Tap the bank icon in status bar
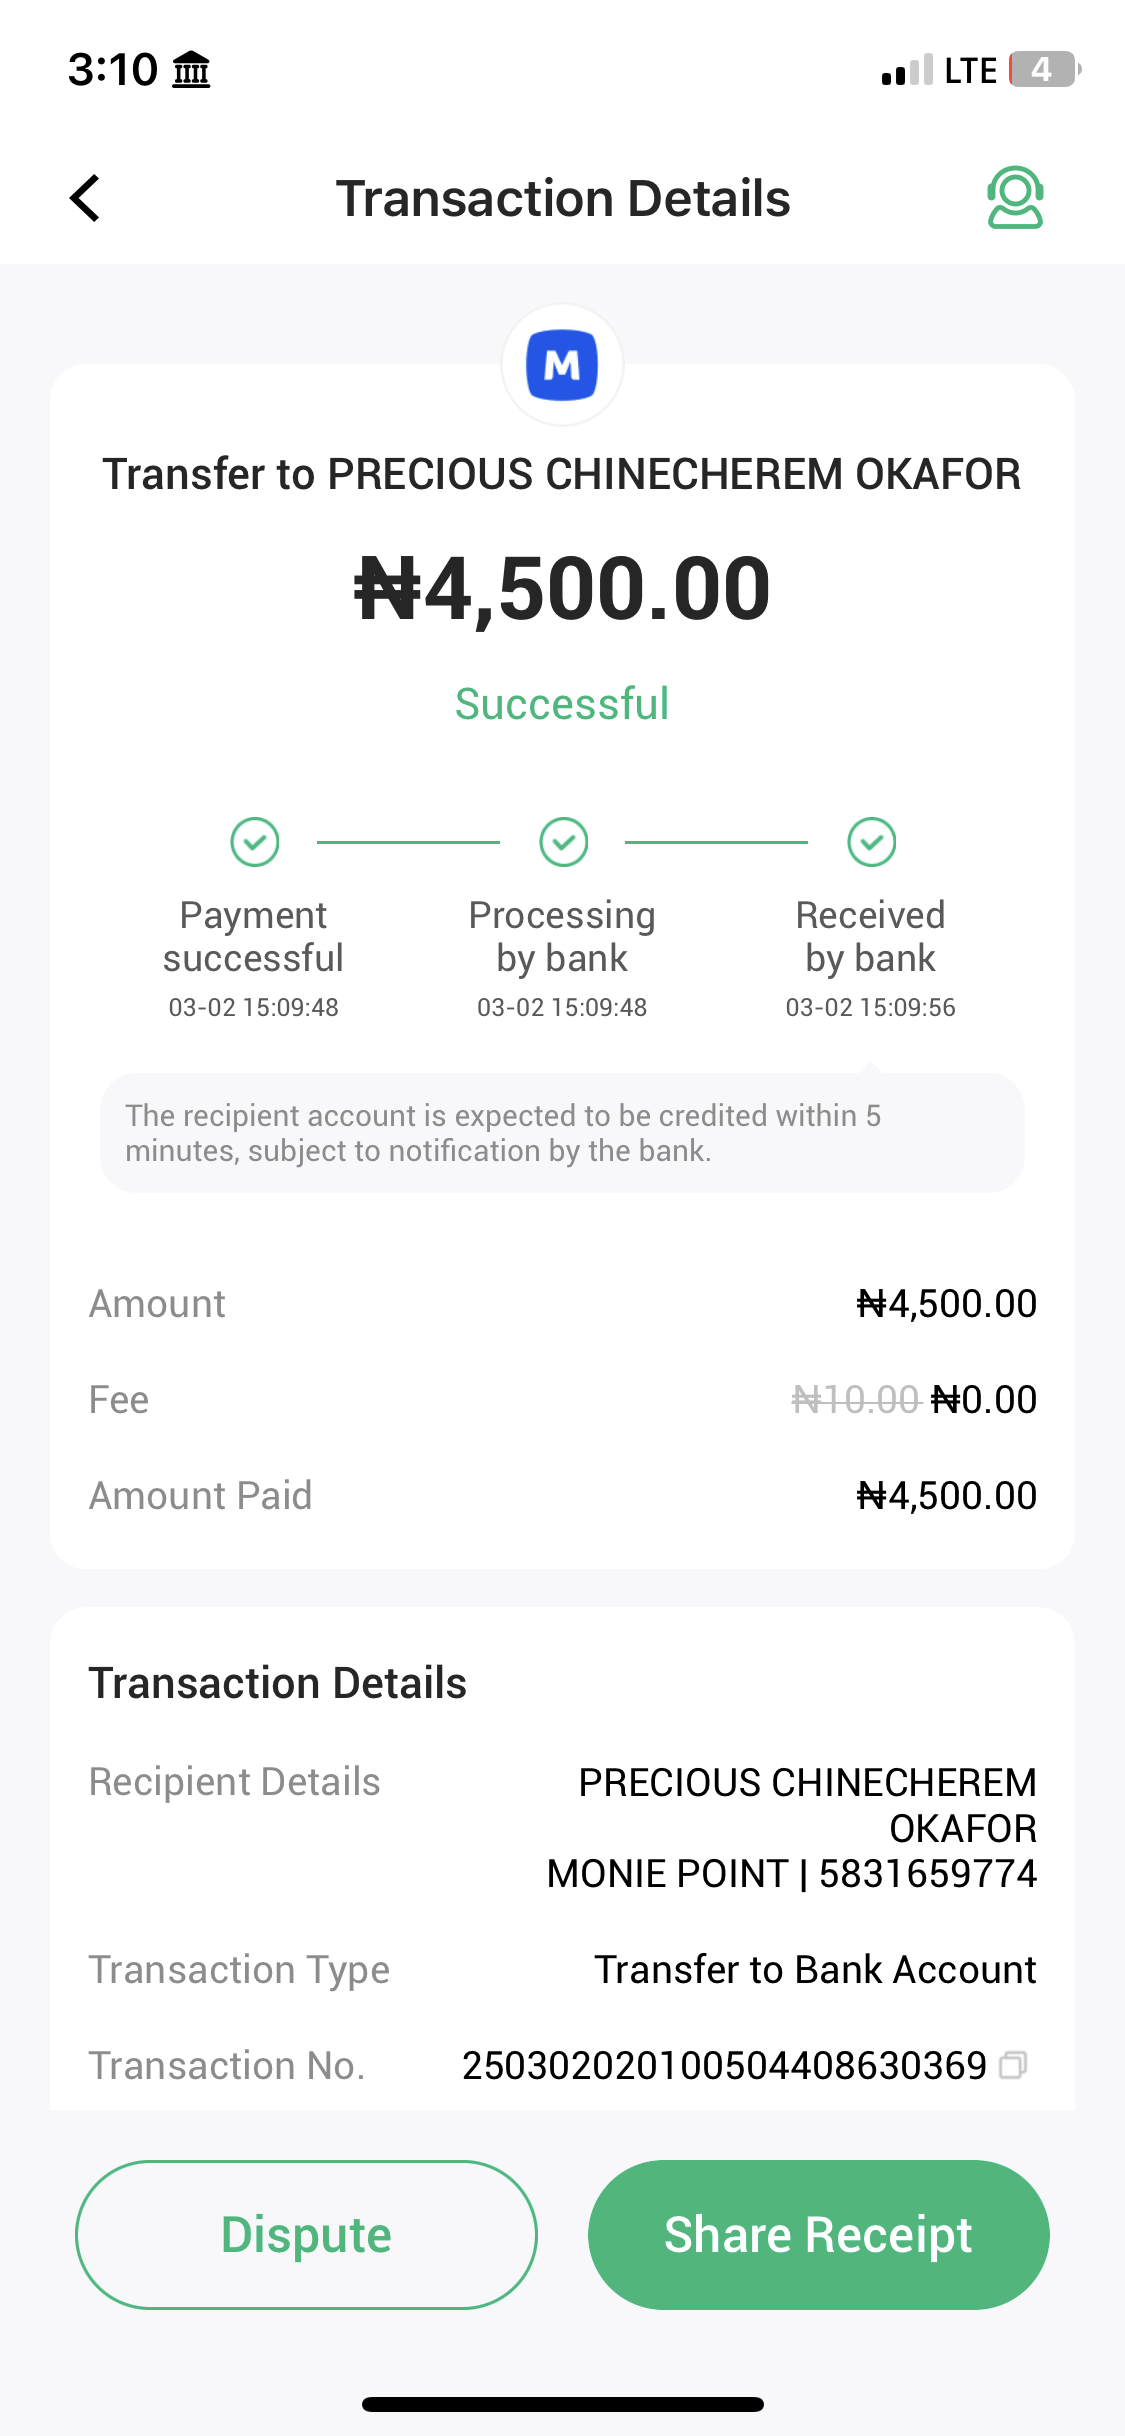Image resolution: width=1125 pixels, height=2436 pixels. pos(191,70)
